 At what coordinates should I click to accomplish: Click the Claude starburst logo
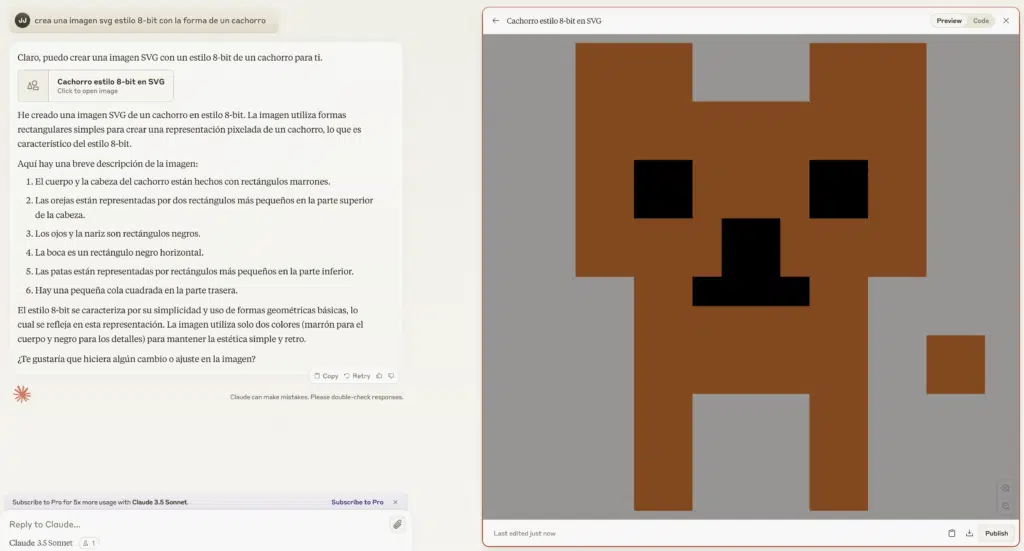pyautogui.click(x=22, y=394)
